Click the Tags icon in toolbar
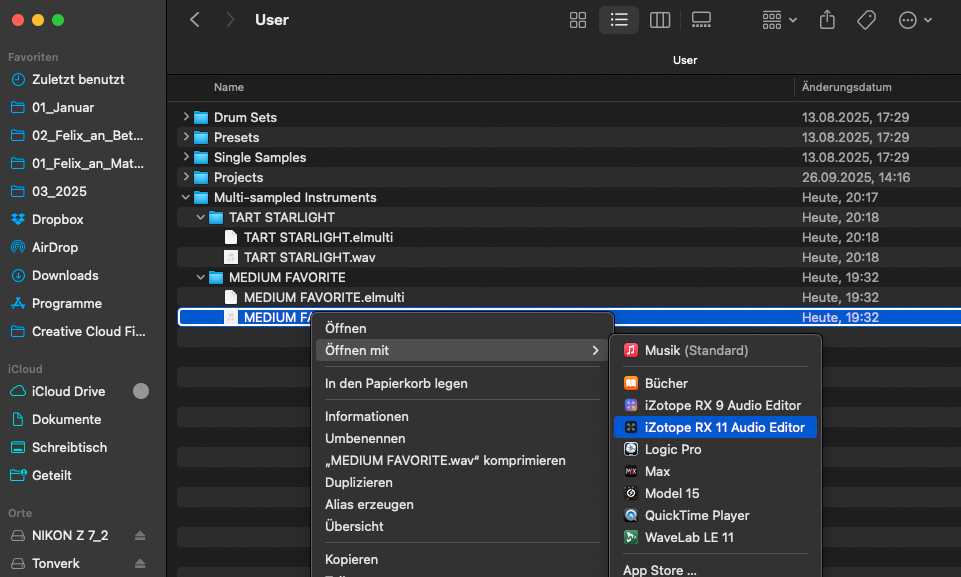This screenshot has width=961, height=577. 866,20
